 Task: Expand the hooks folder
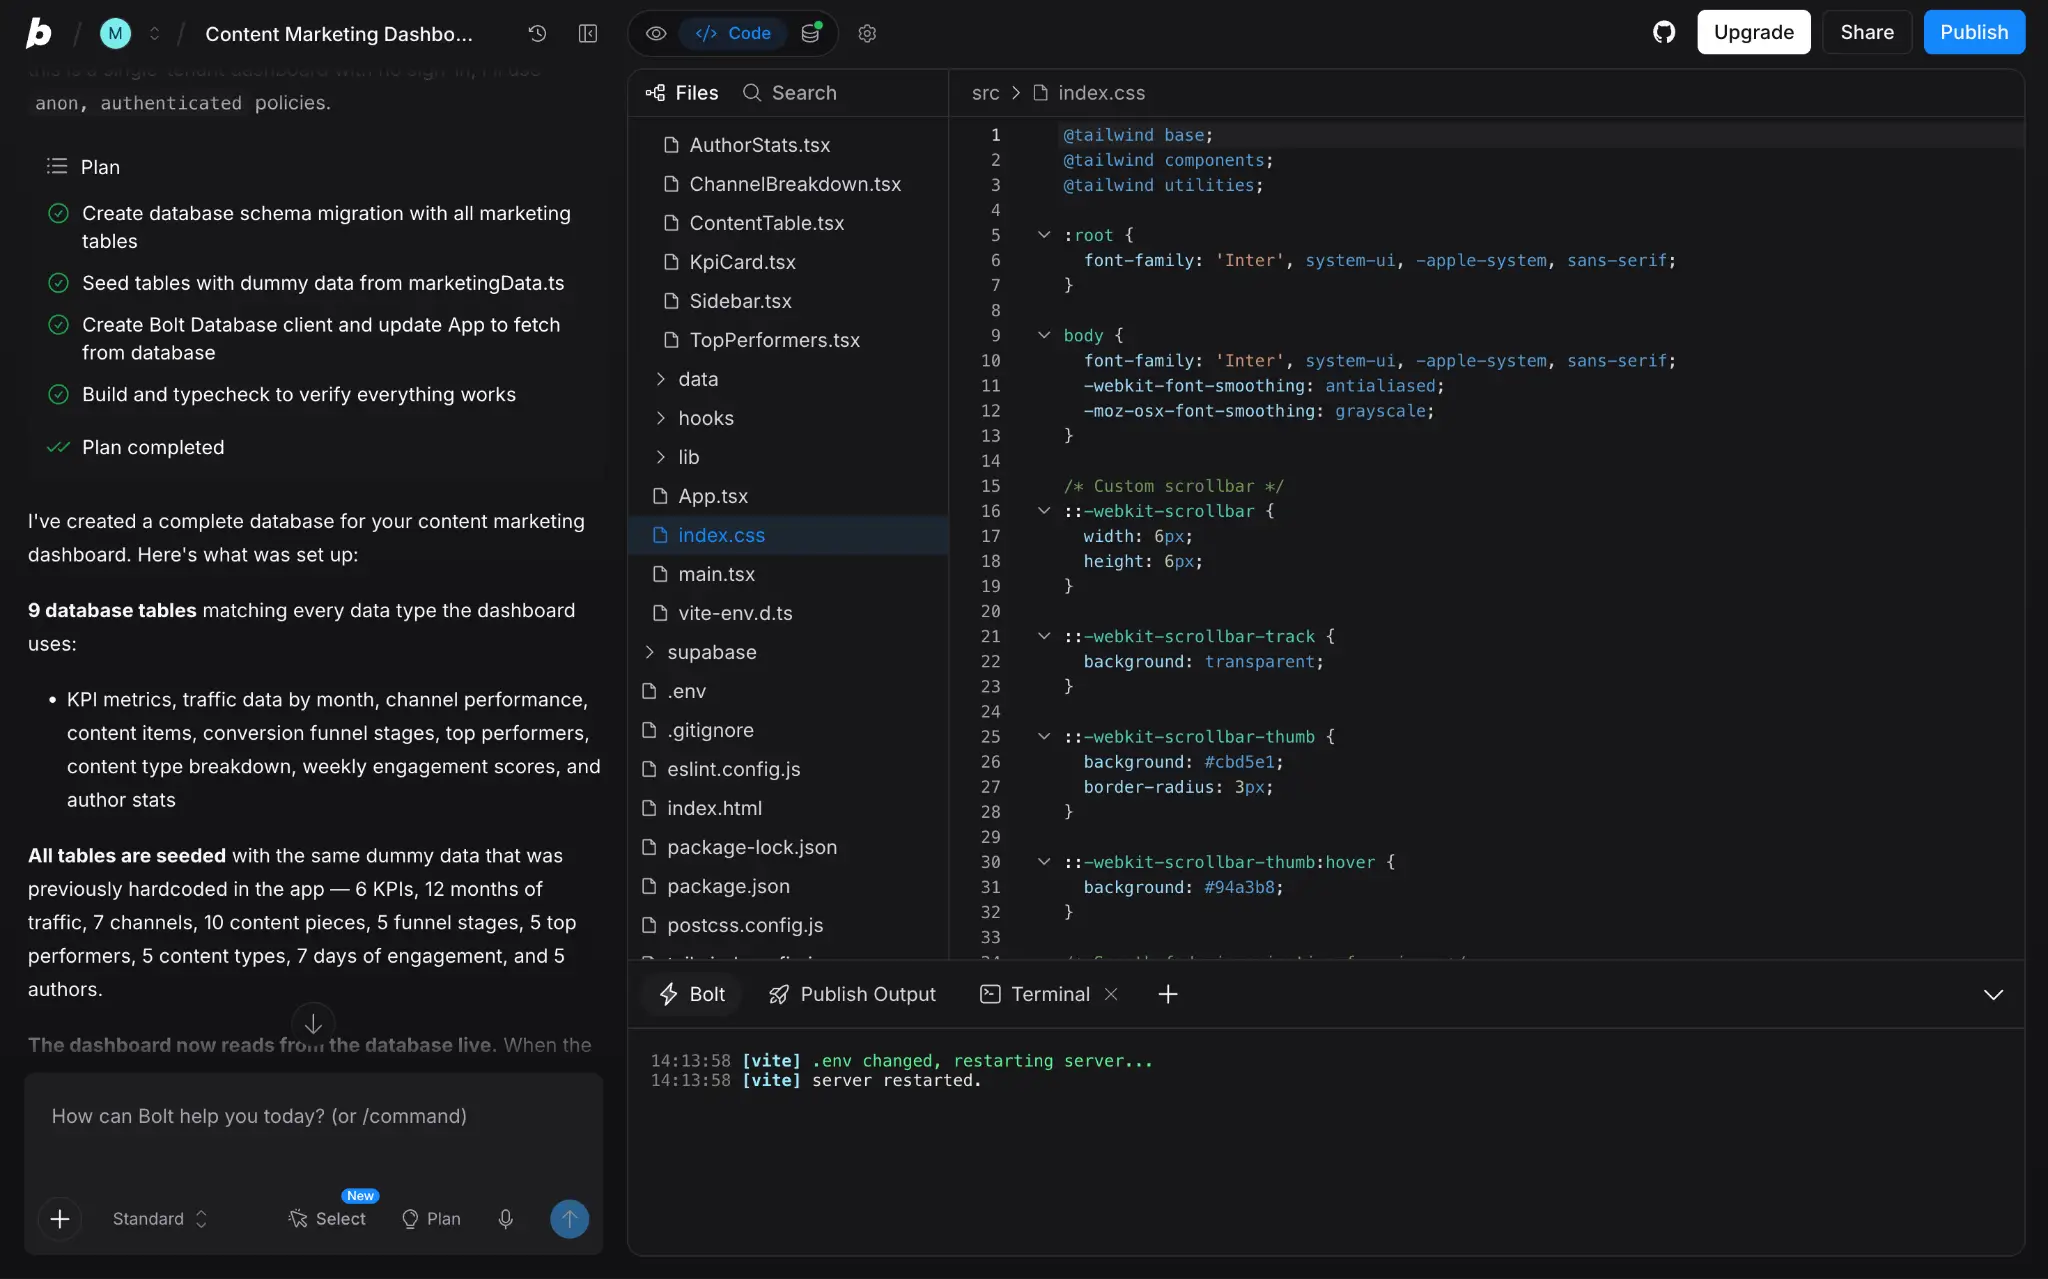click(x=704, y=418)
